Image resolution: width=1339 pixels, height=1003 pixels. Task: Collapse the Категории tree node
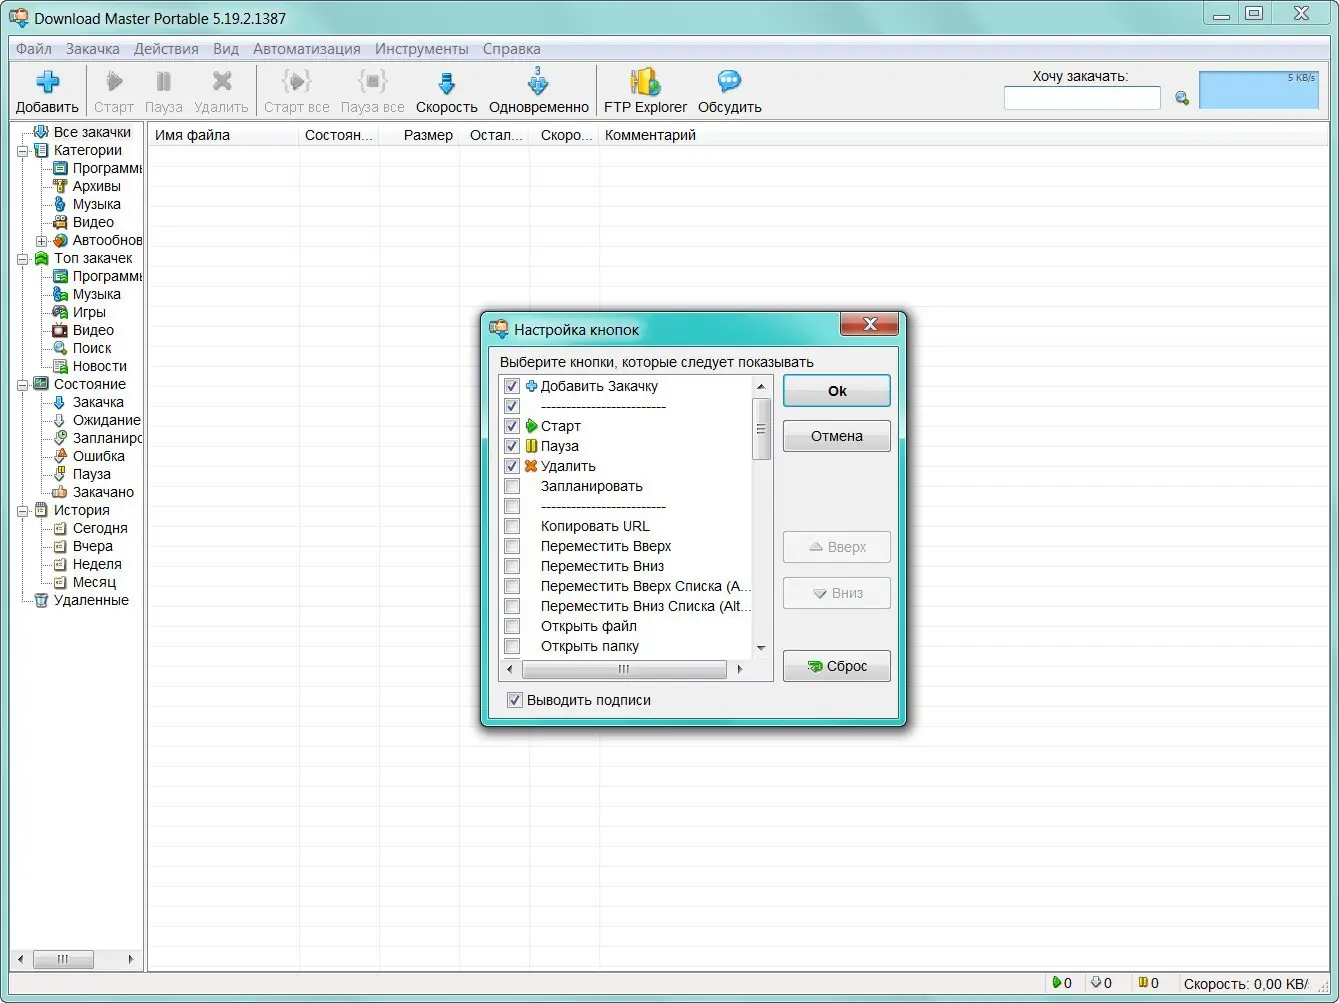click(x=23, y=151)
